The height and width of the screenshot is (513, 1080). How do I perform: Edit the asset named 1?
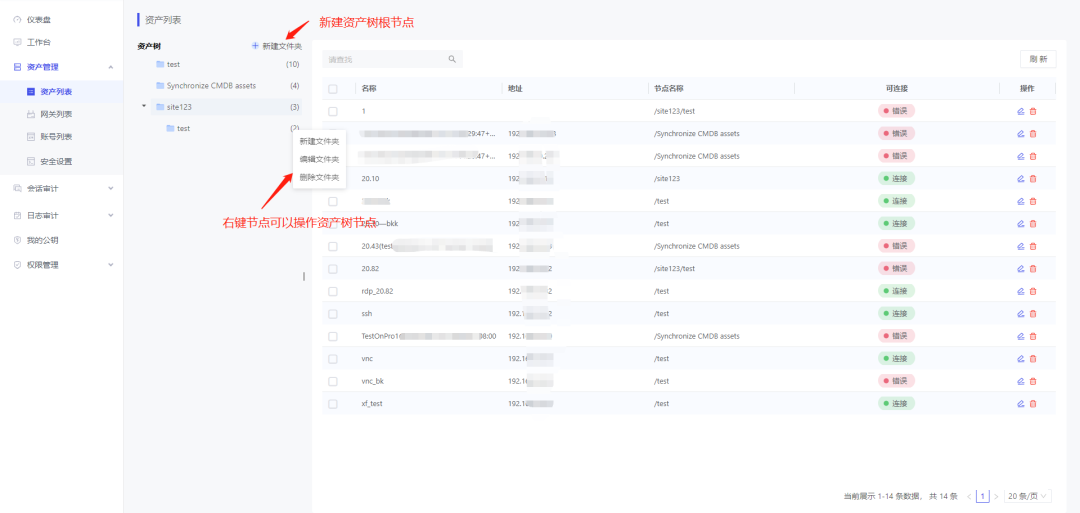pyautogui.click(x=1021, y=111)
